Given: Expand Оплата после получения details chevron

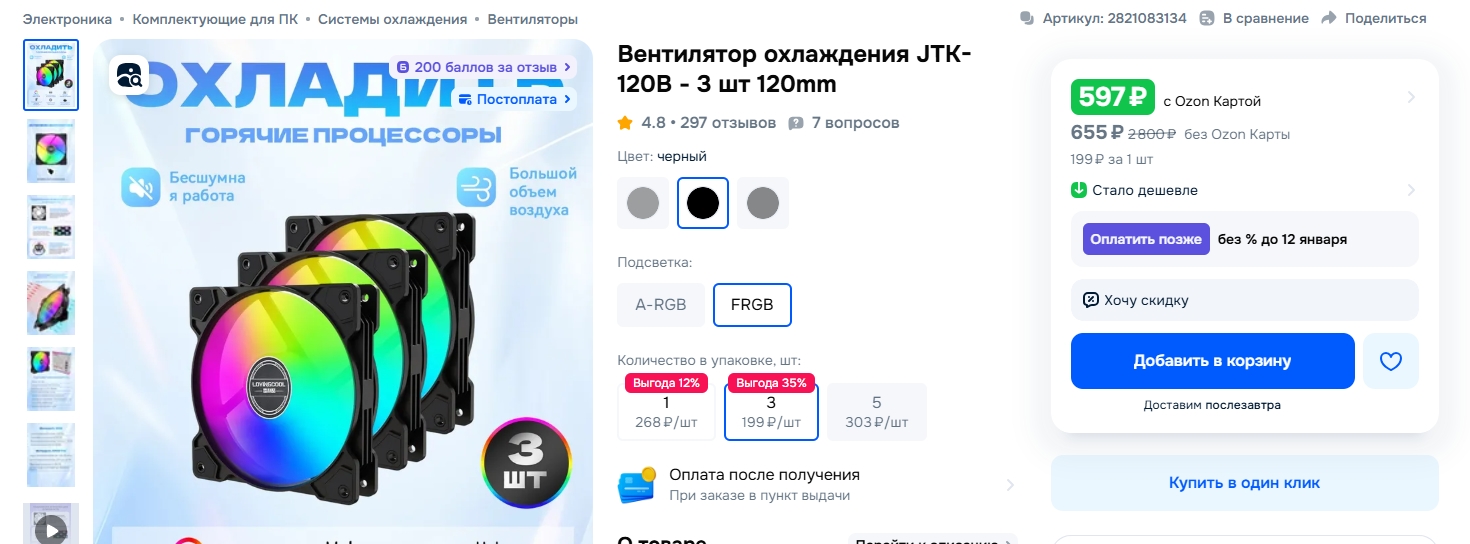Looking at the screenshot, I should tap(1009, 485).
